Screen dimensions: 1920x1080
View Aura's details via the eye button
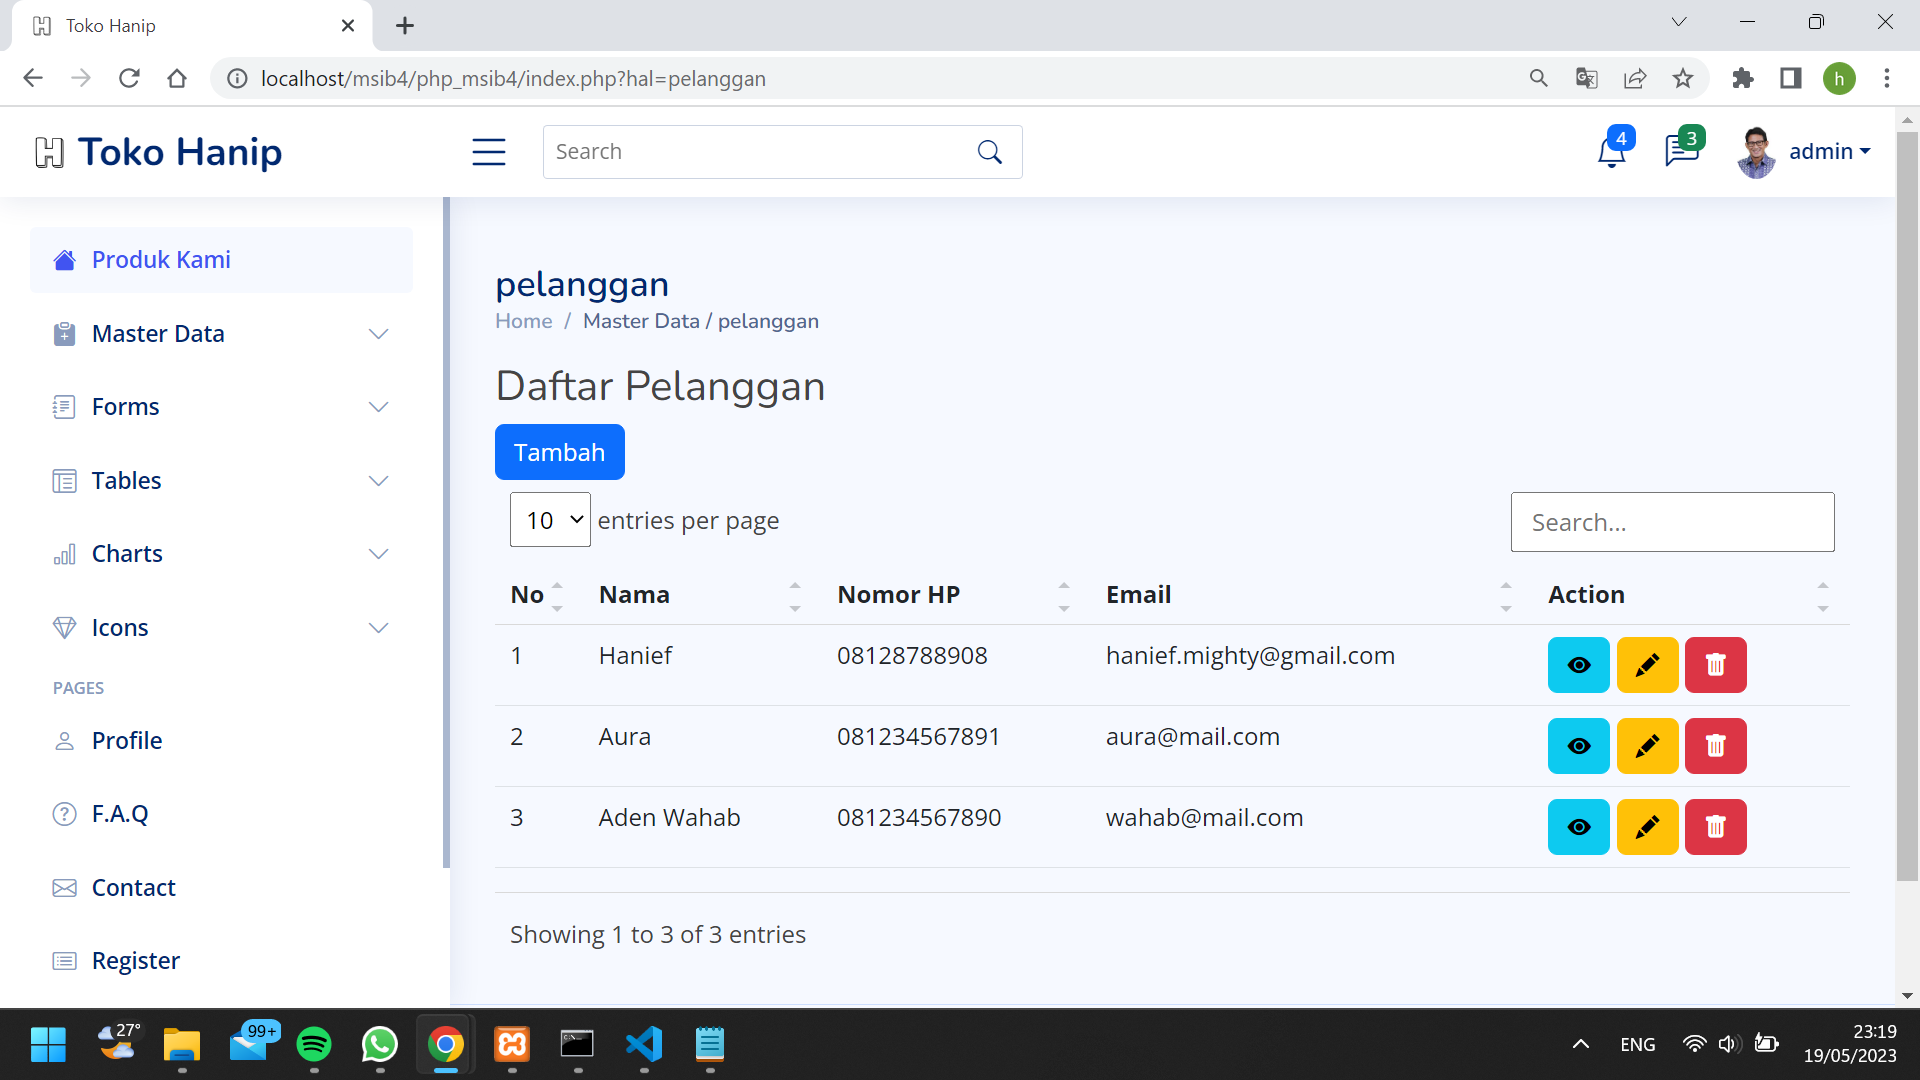tap(1578, 746)
